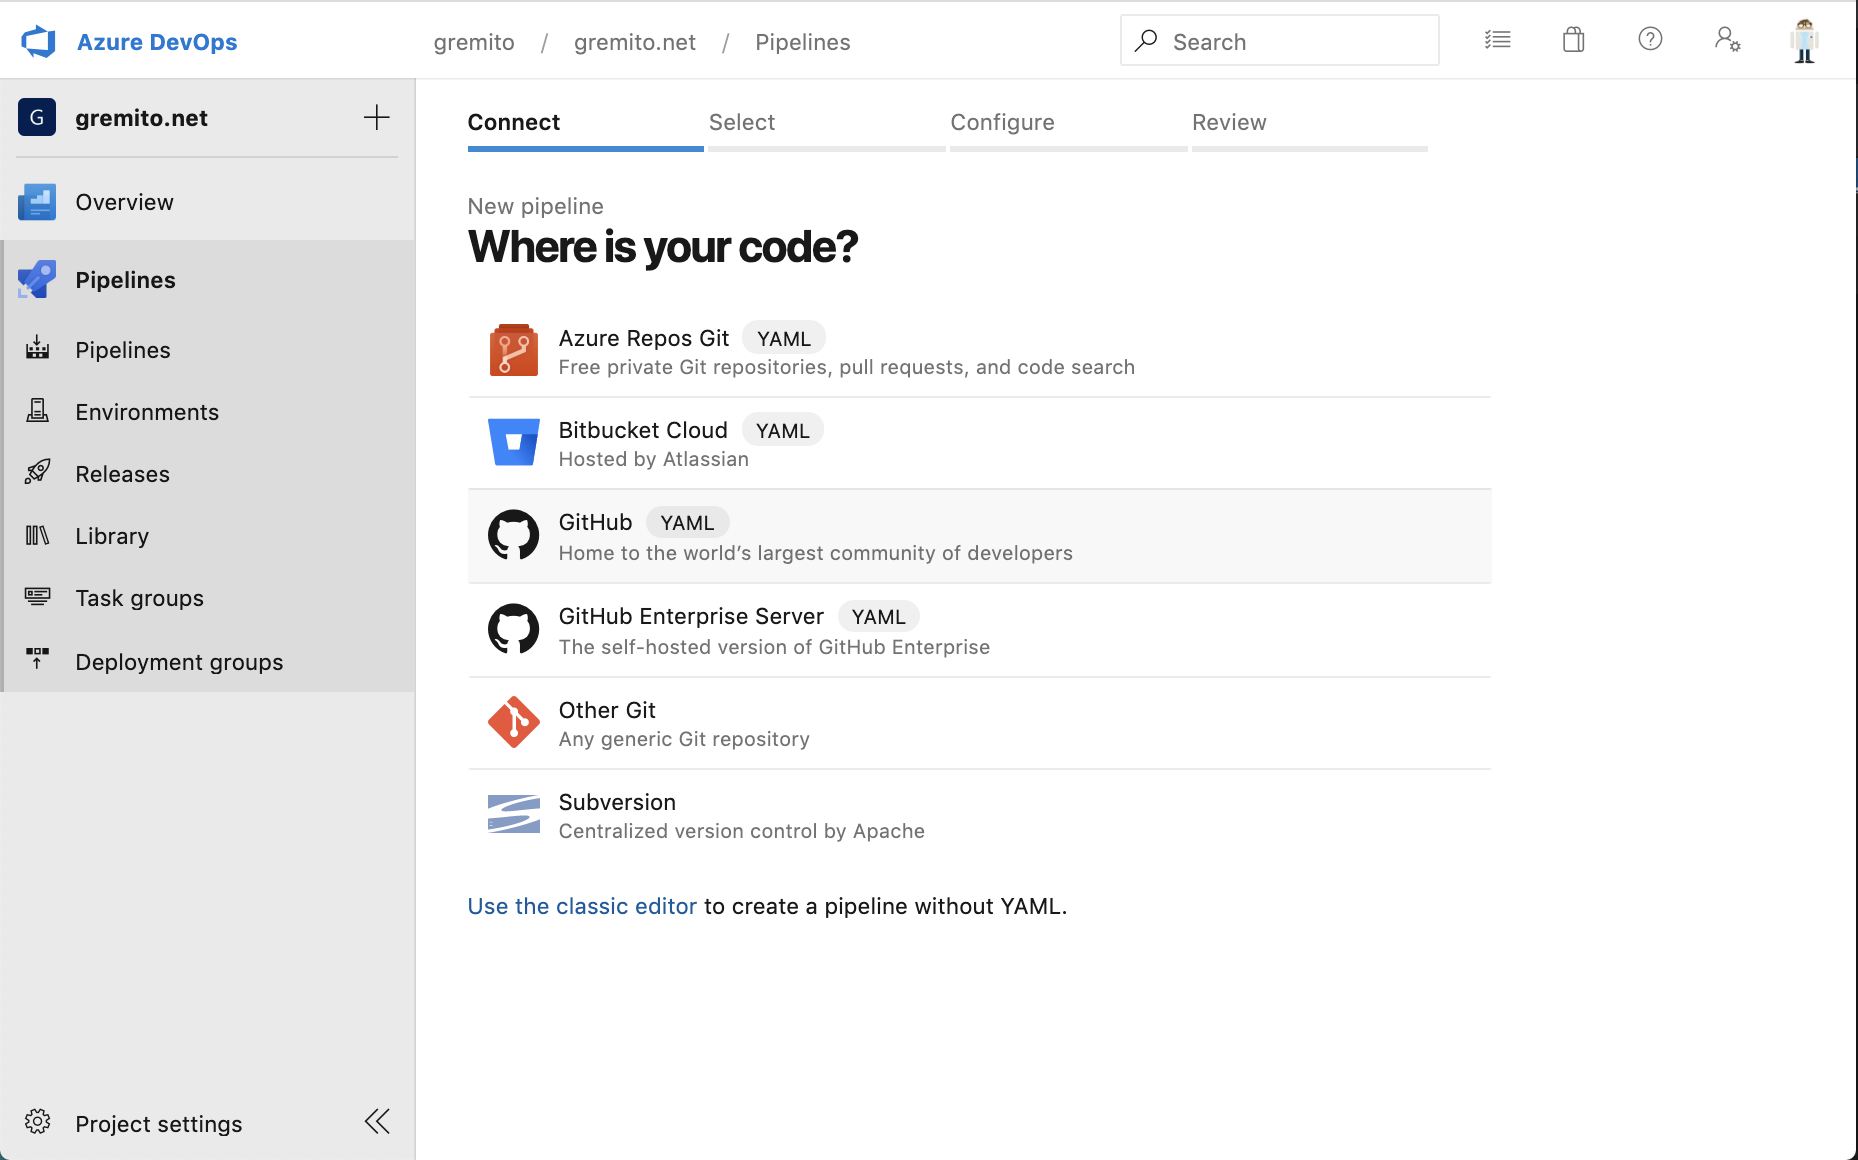This screenshot has width=1858, height=1160.
Task: Click the Azure DevOps logo icon
Action: [38, 42]
